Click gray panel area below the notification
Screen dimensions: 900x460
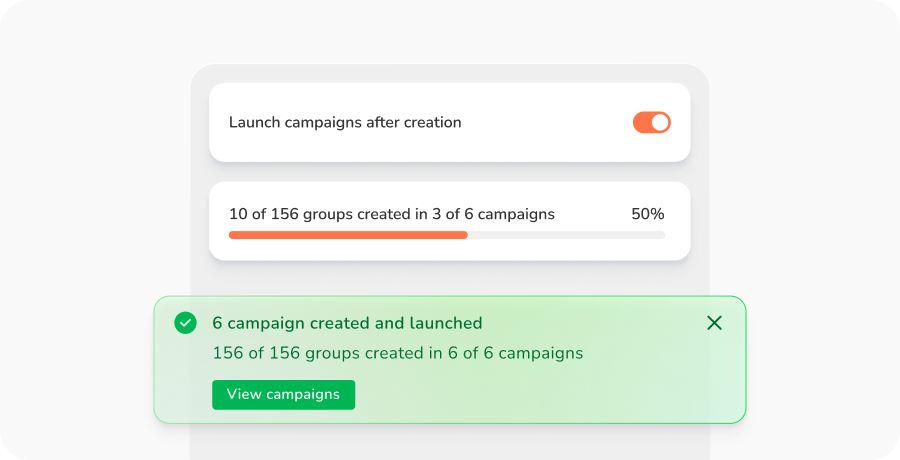point(450,440)
